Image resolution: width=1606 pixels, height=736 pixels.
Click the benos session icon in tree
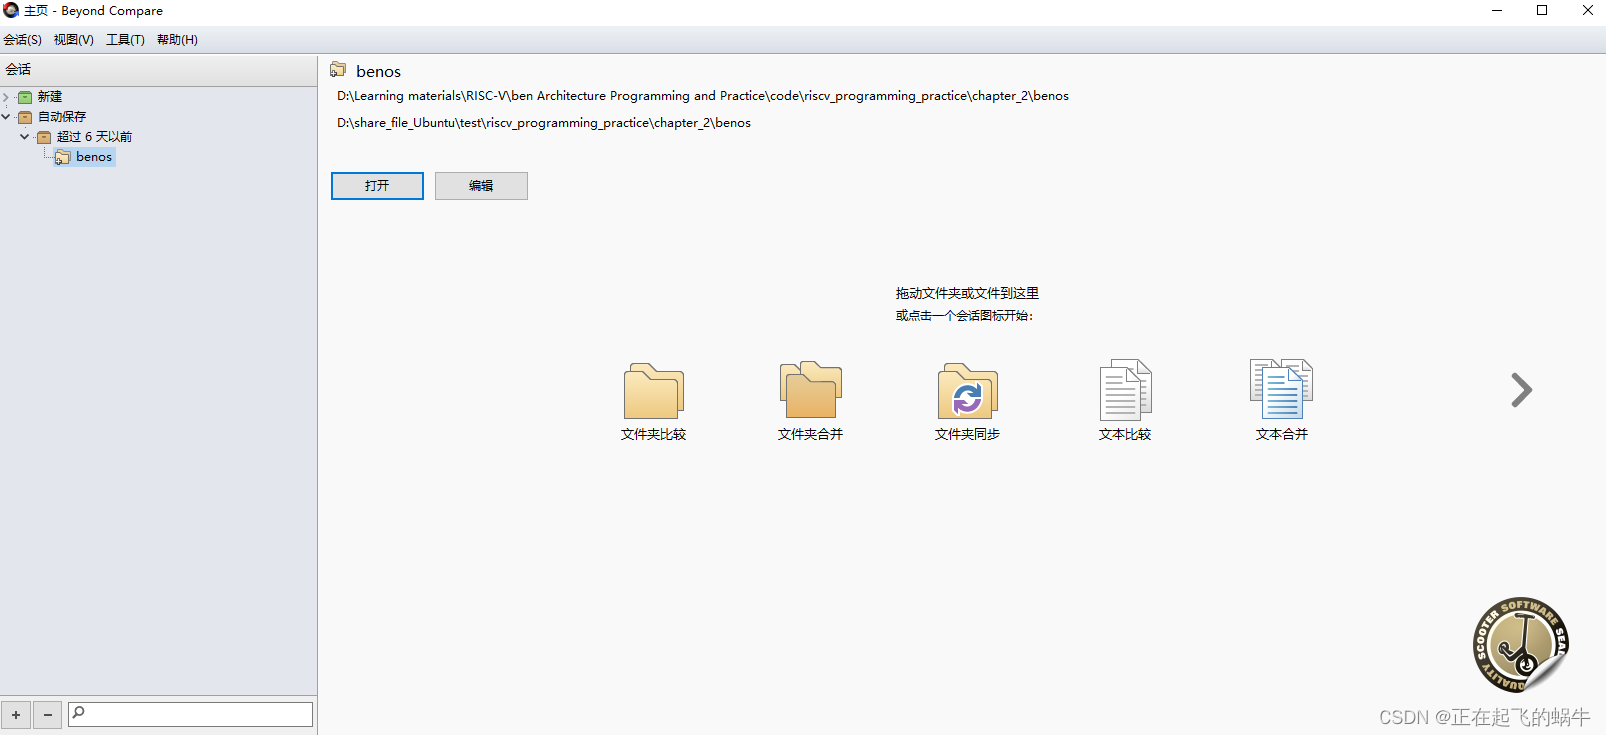[63, 157]
